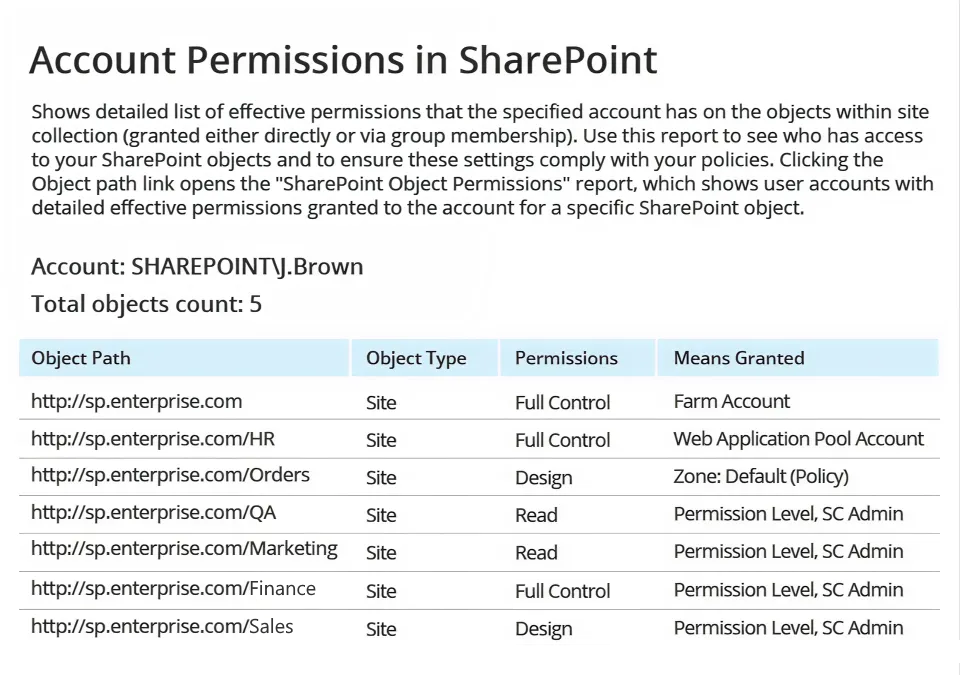This screenshot has width=960, height=675.
Task: Click the Means Granted column header
Action: pyautogui.click(x=739, y=358)
